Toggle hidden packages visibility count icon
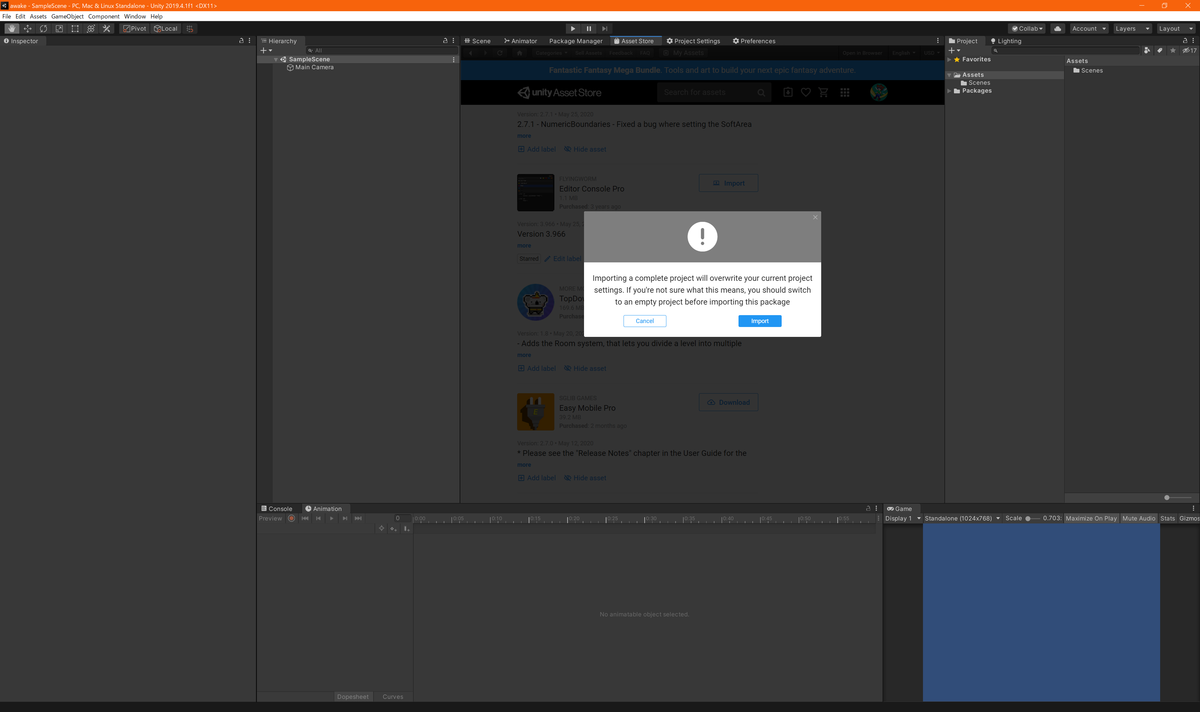This screenshot has height=712, width=1200. click(x=1190, y=50)
